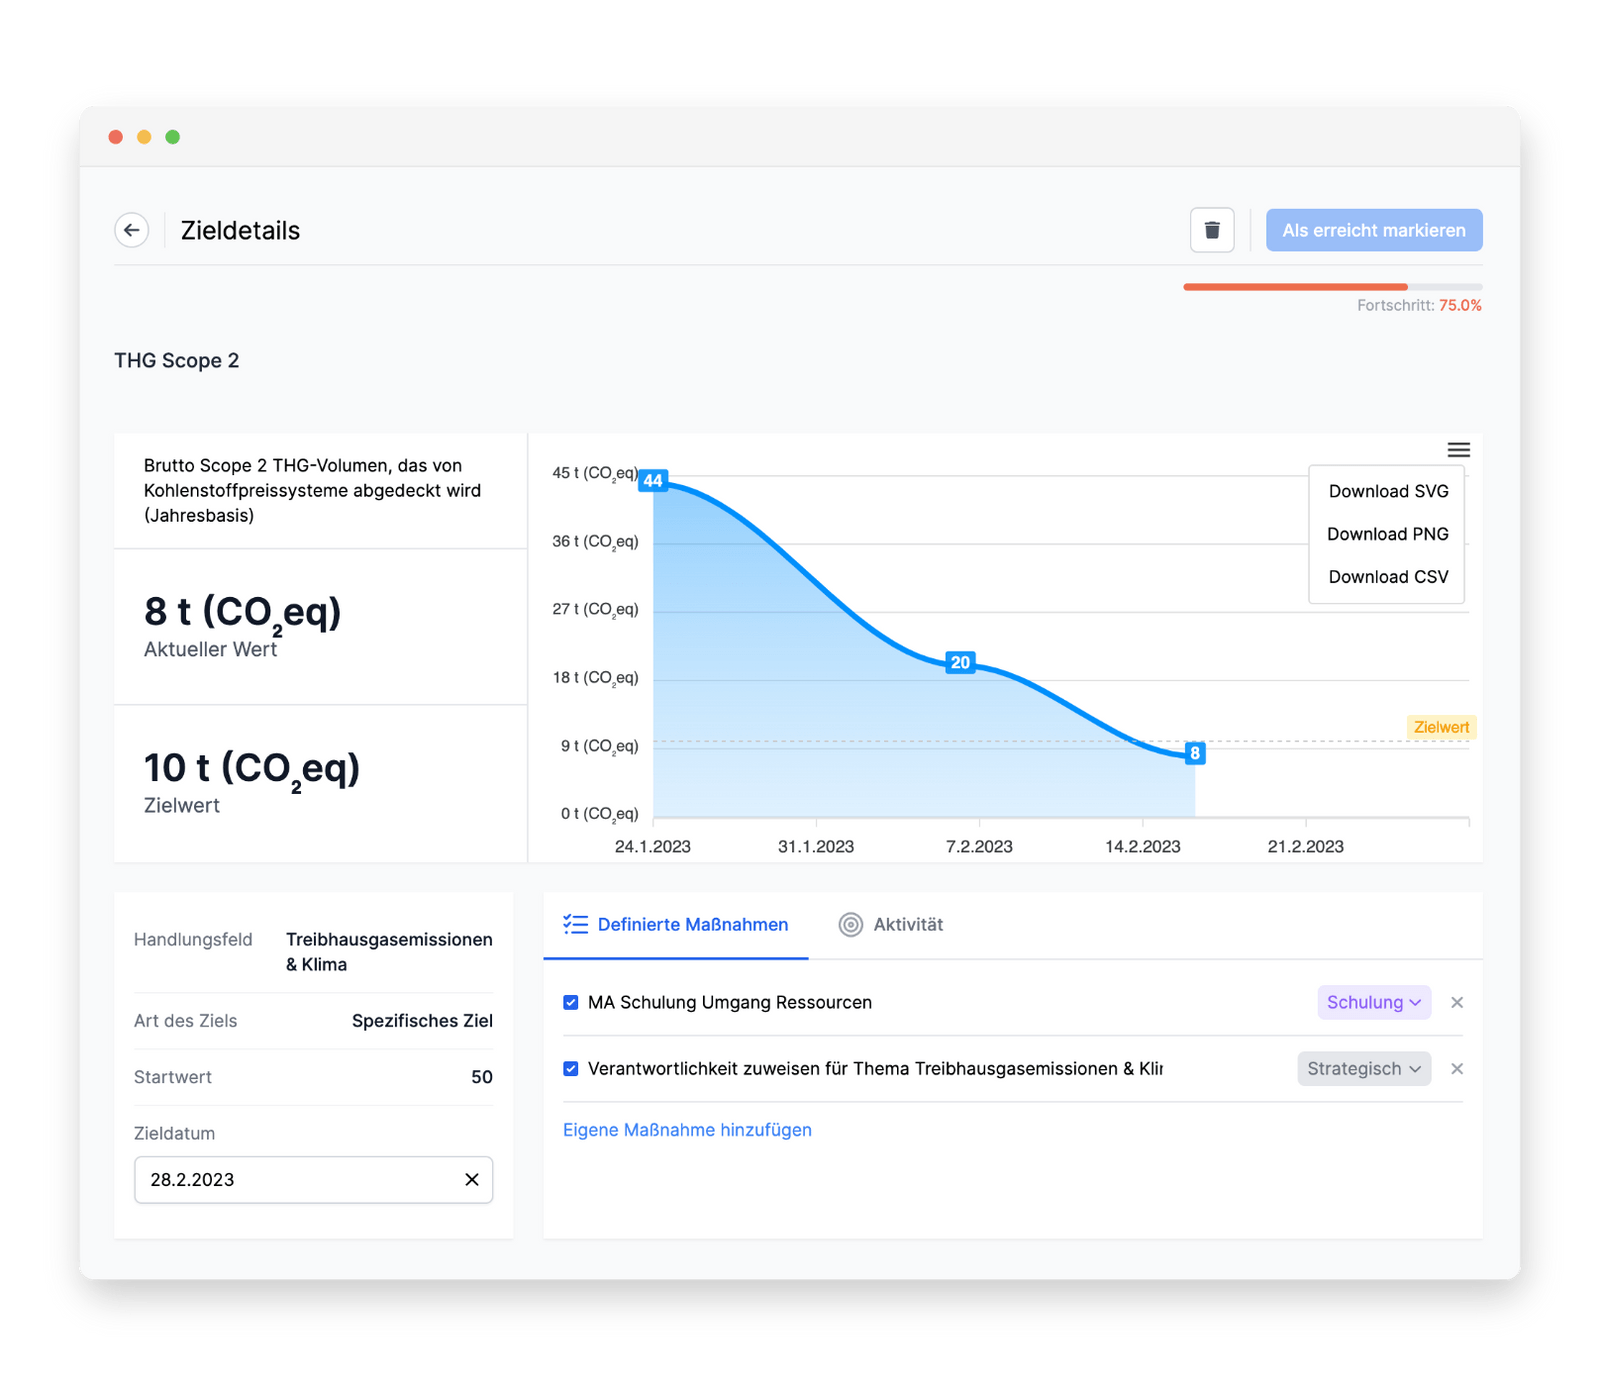Switch to the Aktivität tab

click(x=891, y=925)
